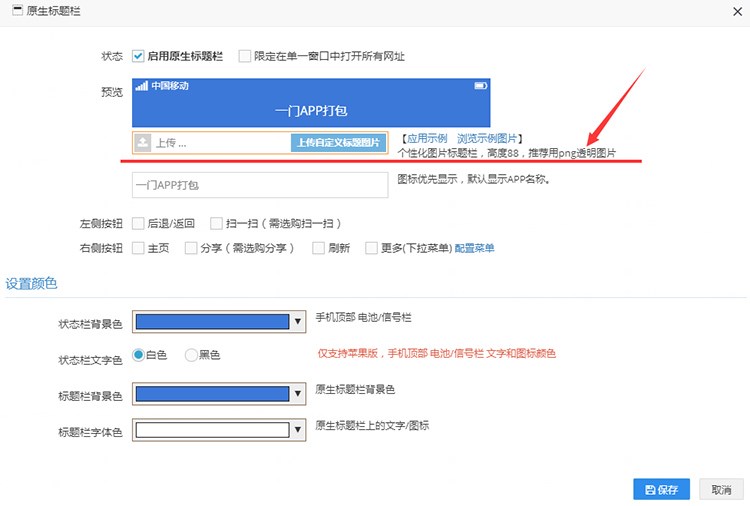The height and width of the screenshot is (506, 750).
Task: Click the 设置颜色 section heading
Action: [31, 284]
